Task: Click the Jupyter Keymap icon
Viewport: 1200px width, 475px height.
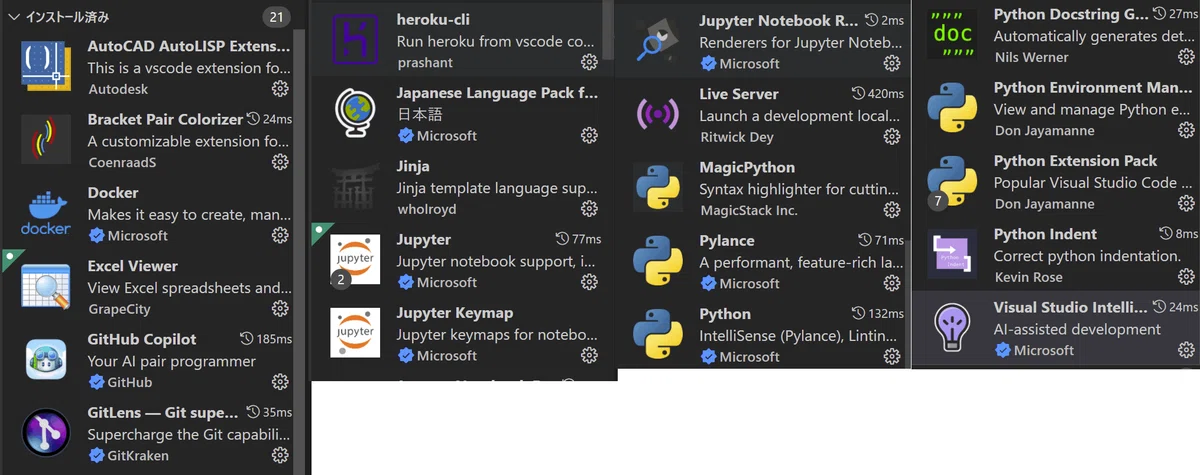Action: tap(355, 333)
